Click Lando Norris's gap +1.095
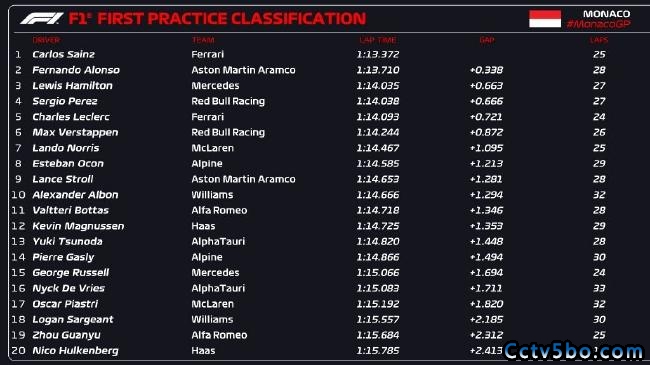Image resolution: width=650 pixels, height=365 pixels. (x=486, y=148)
